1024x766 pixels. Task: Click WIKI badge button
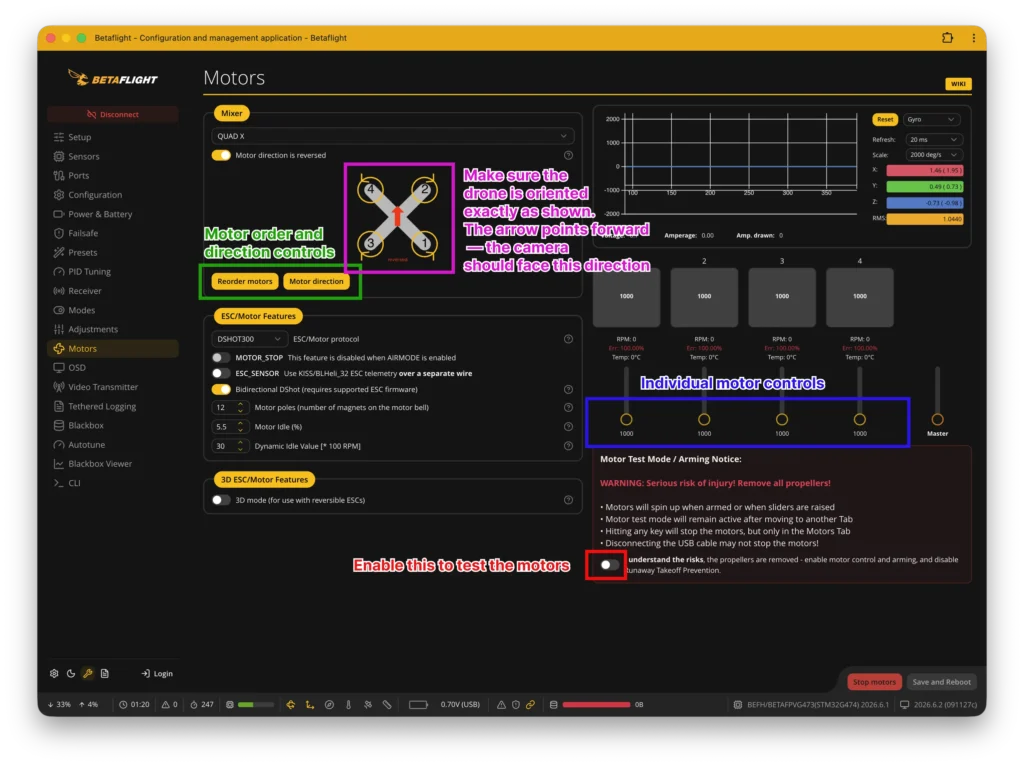(958, 84)
